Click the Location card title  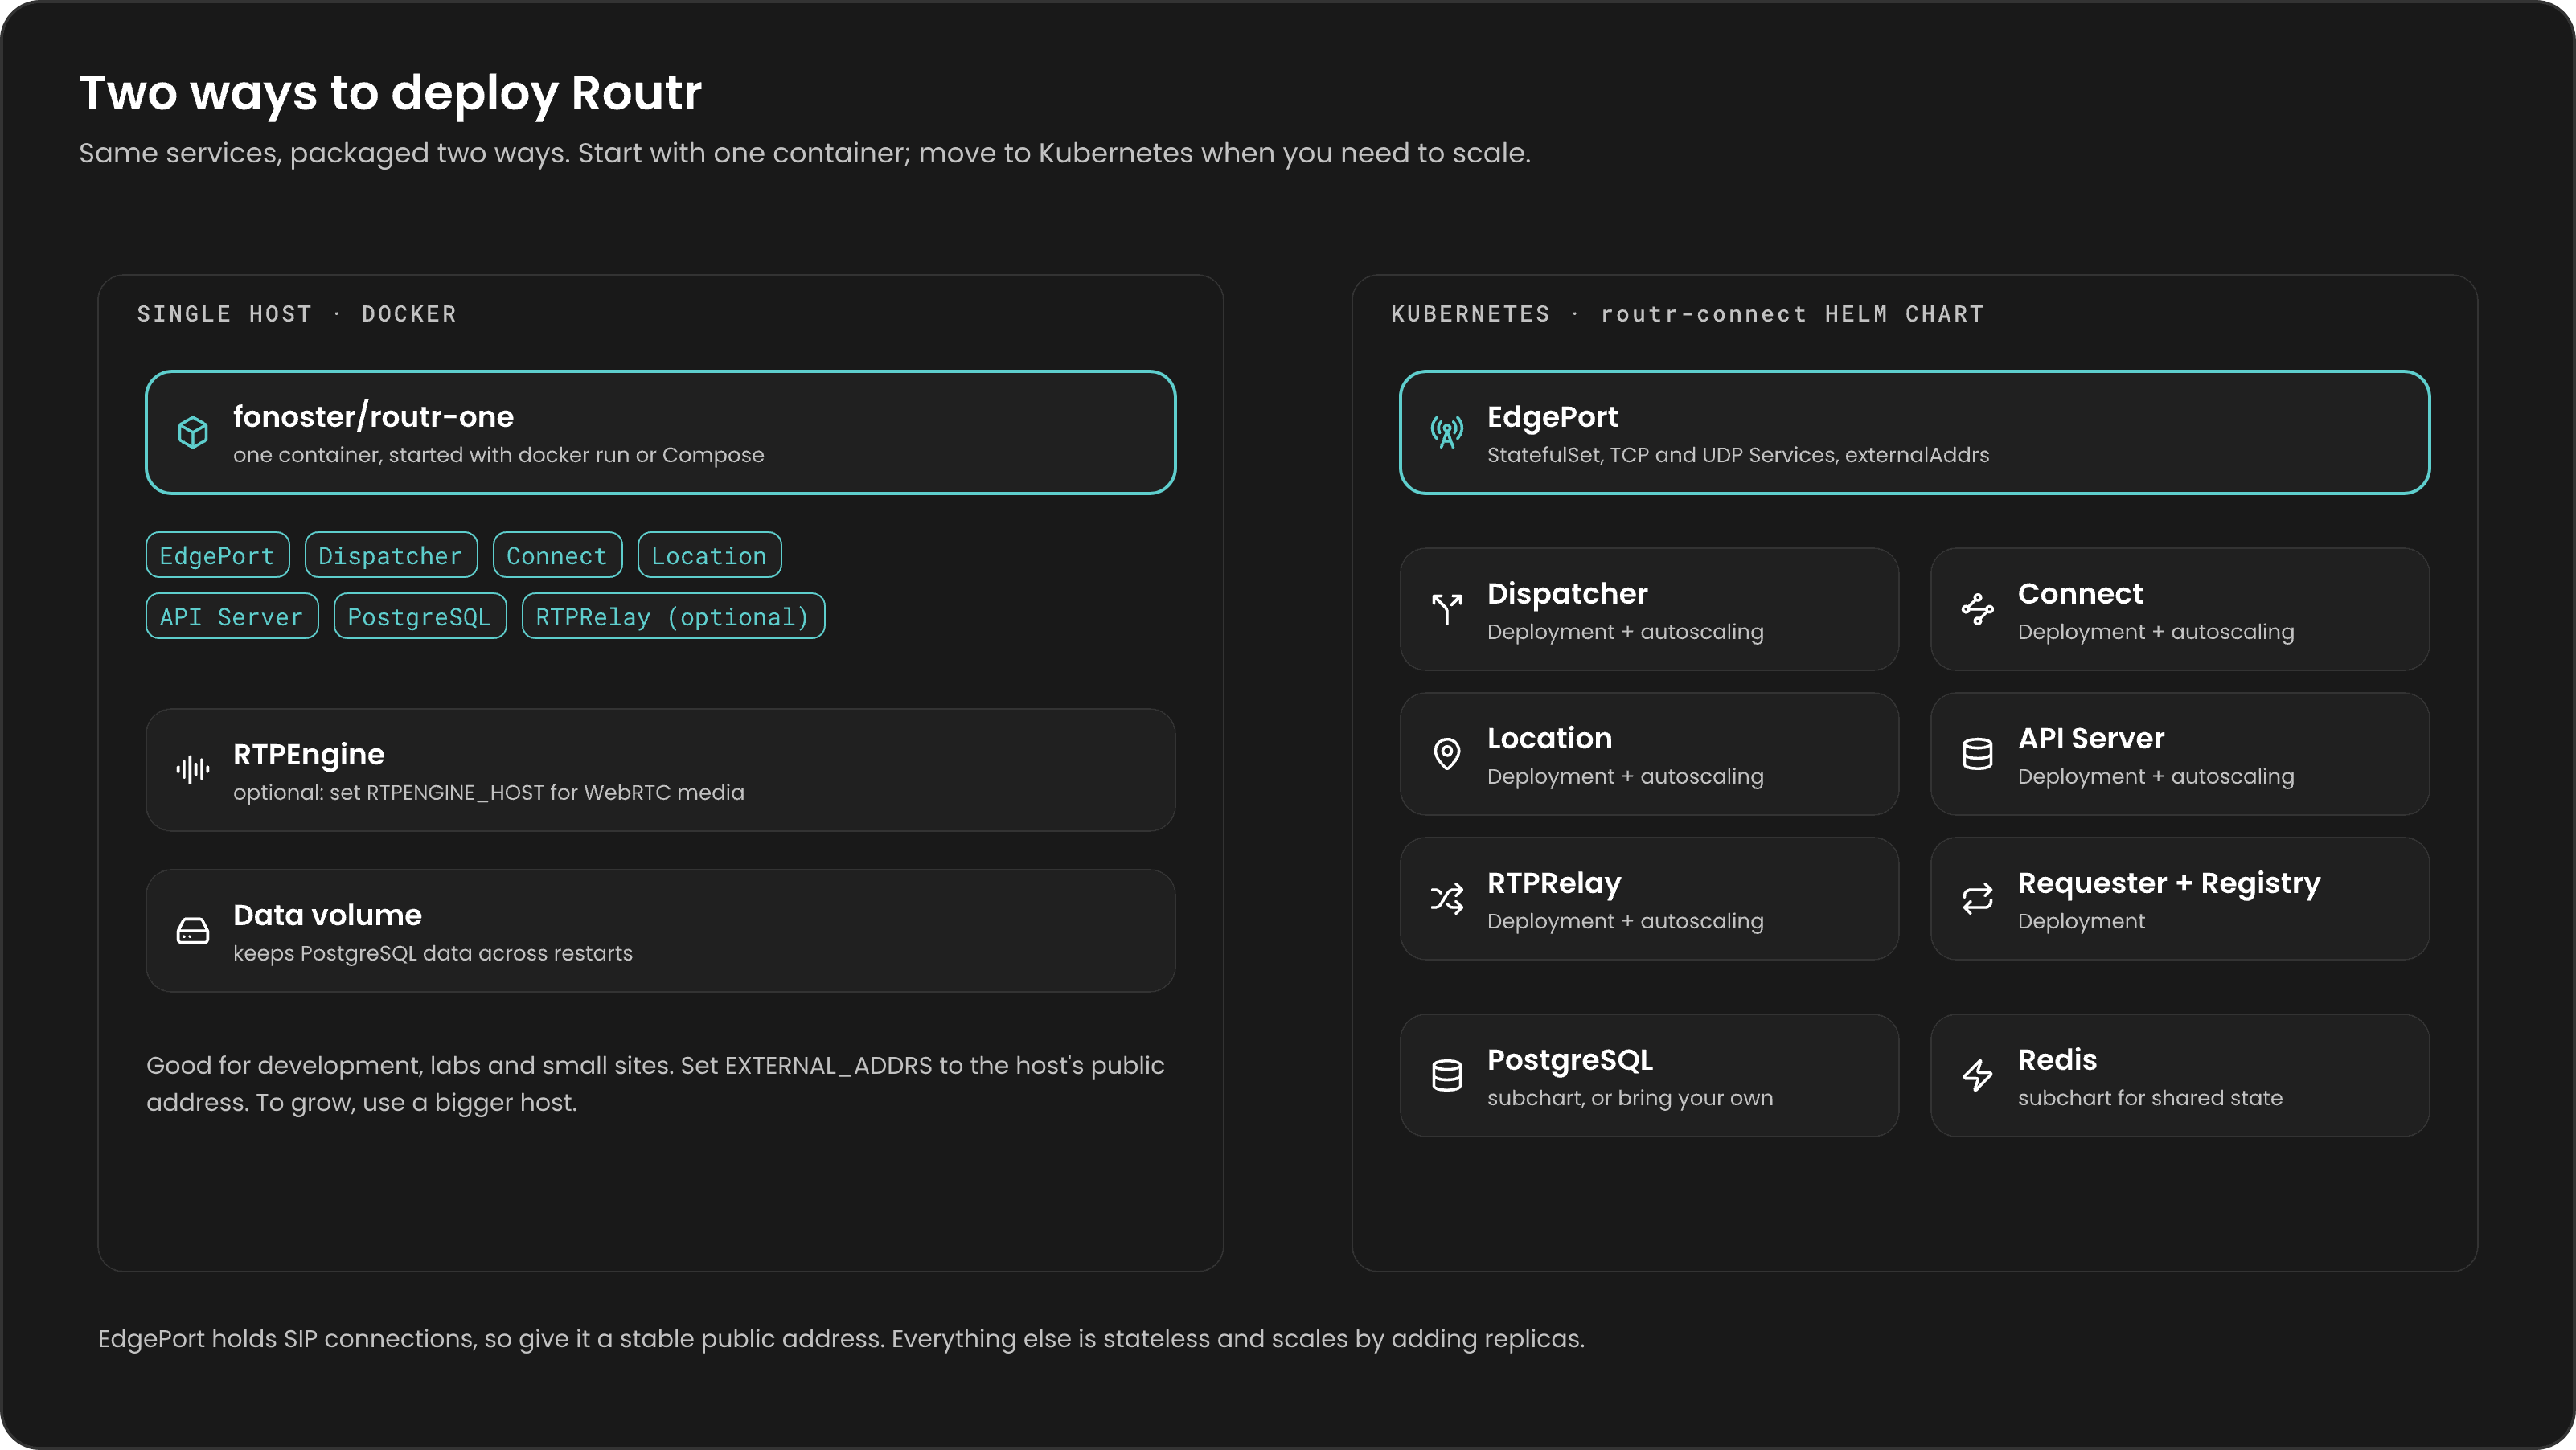click(x=1549, y=738)
